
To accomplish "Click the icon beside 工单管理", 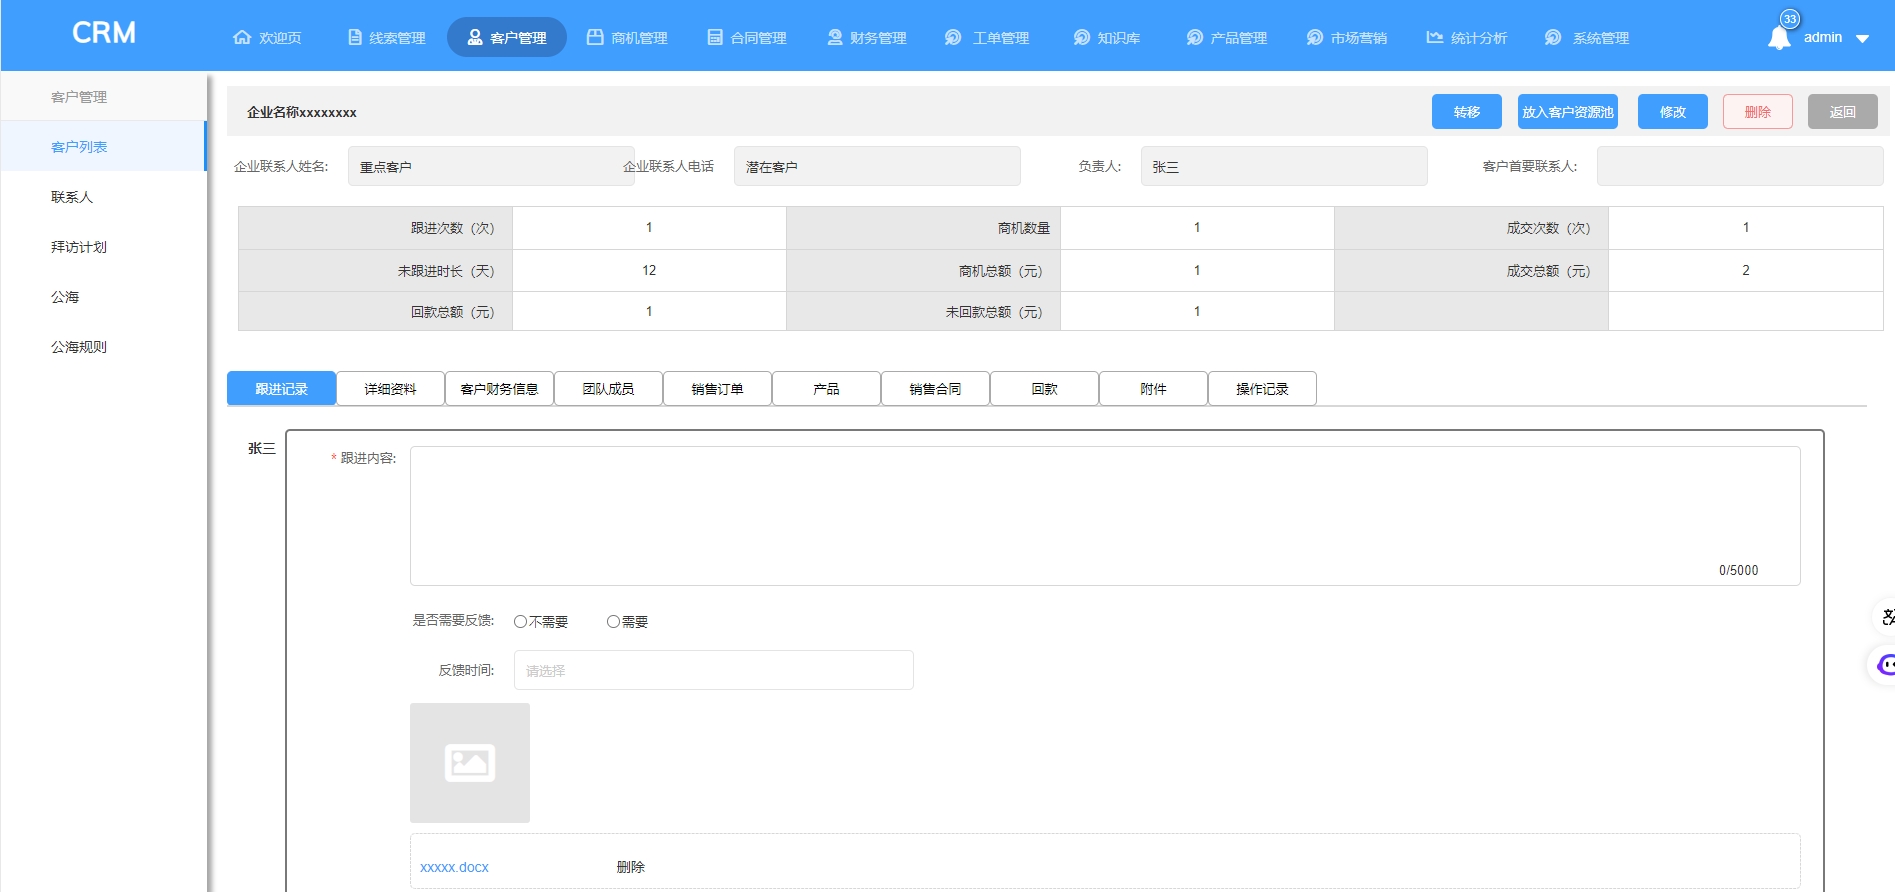I will [x=953, y=37].
